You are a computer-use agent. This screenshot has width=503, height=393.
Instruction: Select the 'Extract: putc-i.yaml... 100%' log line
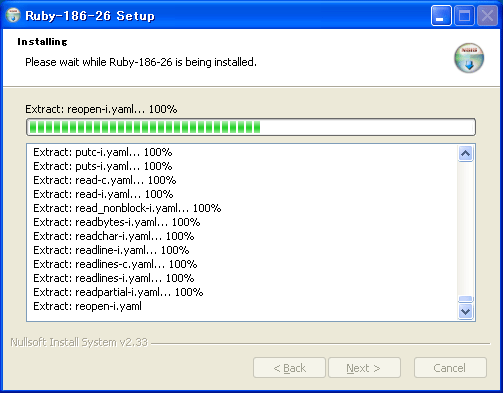(x=103, y=152)
